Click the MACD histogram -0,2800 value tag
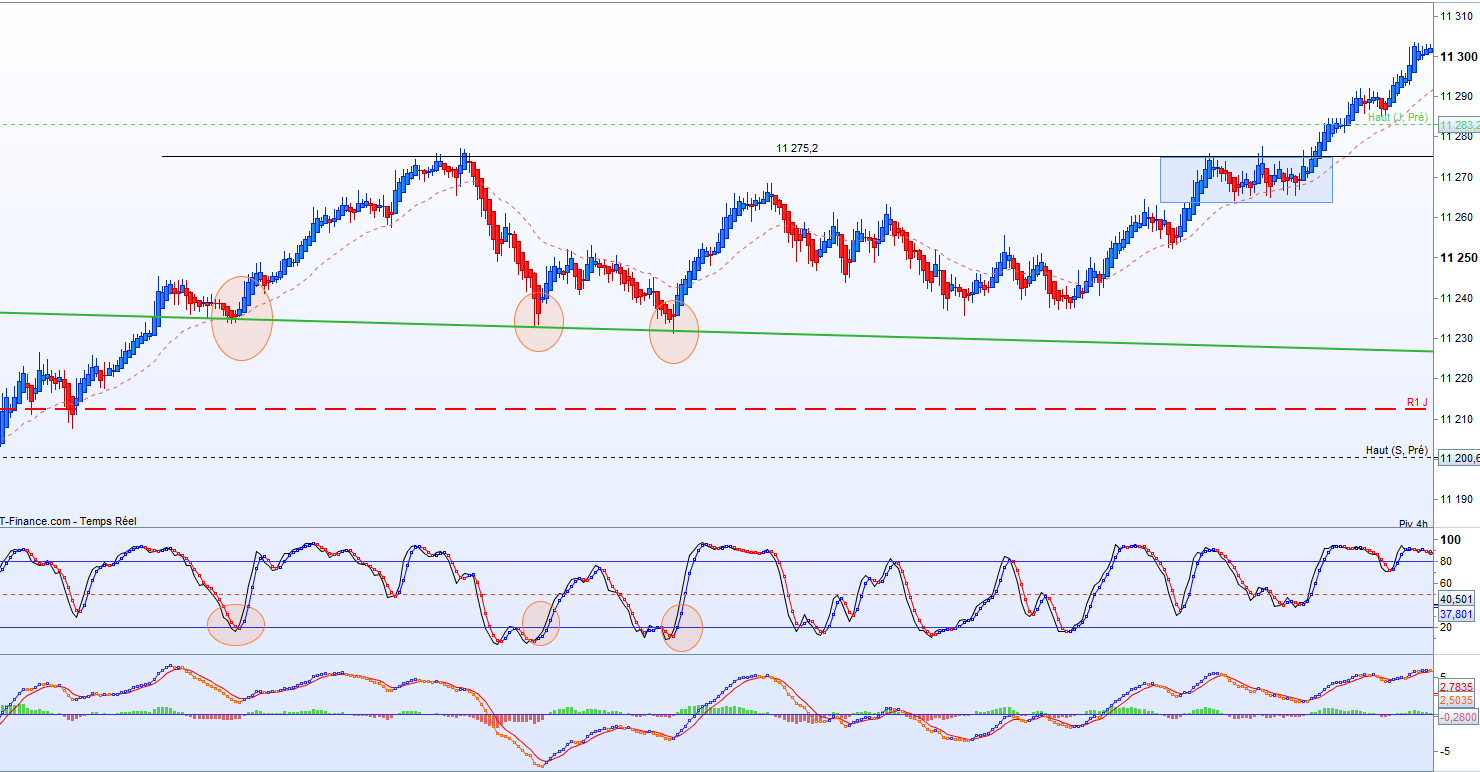Viewport: 1480px width, 772px height. tap(1455, 716)
